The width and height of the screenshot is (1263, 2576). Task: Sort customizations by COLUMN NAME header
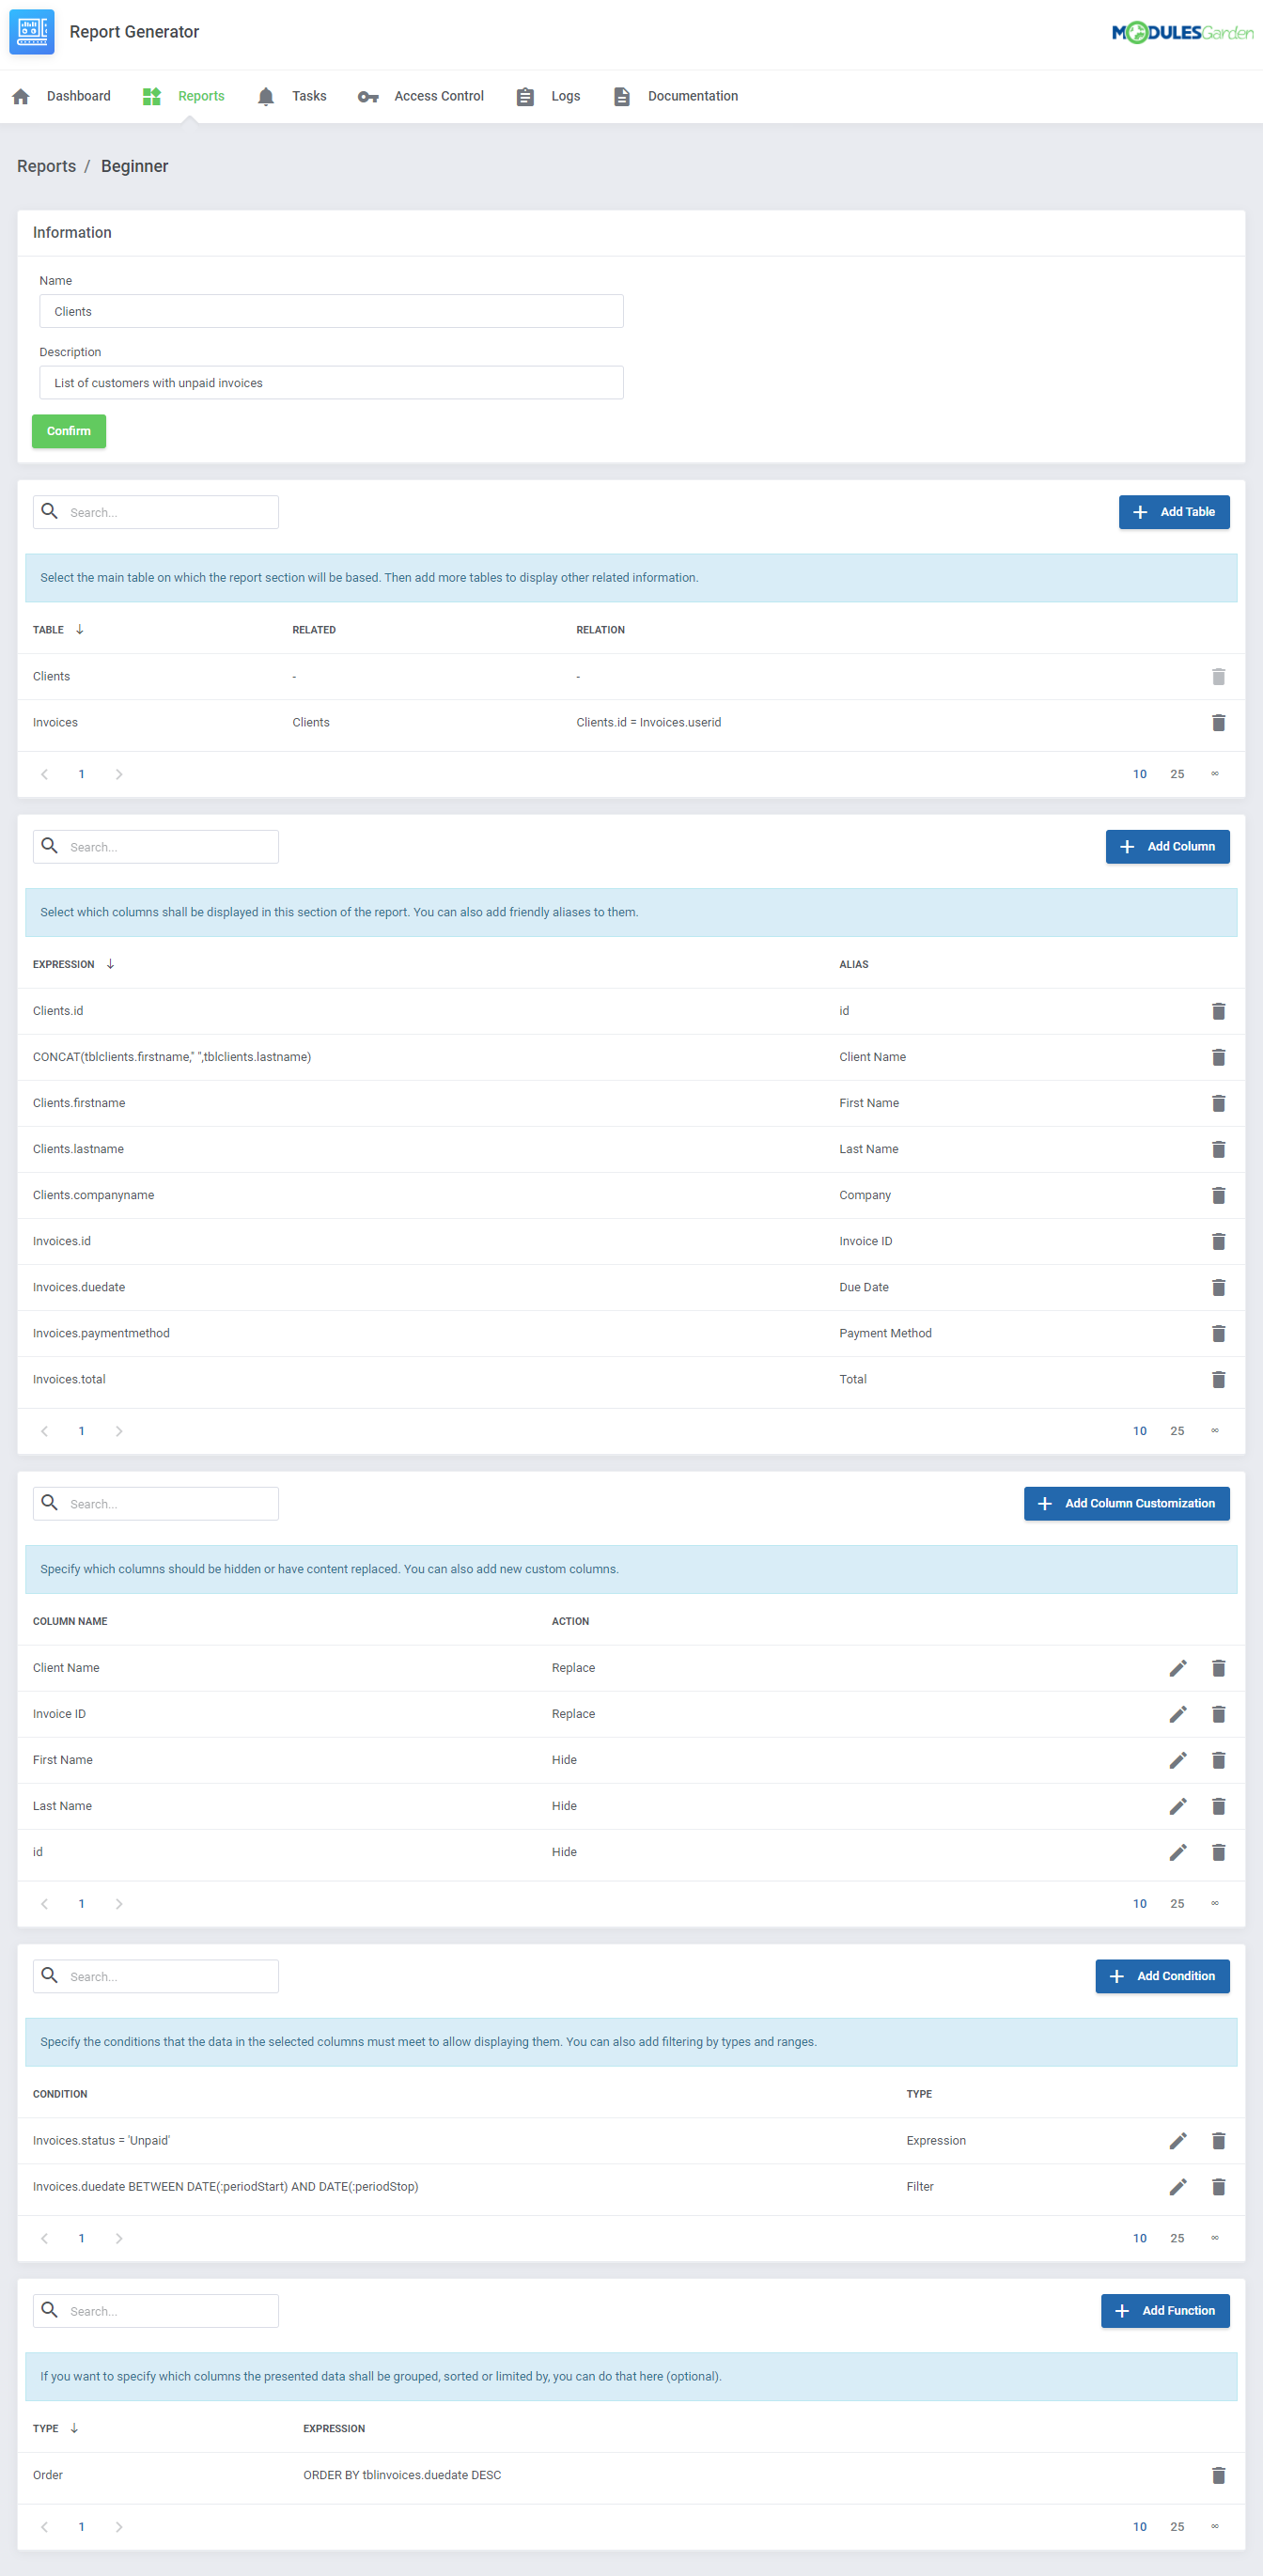pyautogui.click(x=70, y=1621)
